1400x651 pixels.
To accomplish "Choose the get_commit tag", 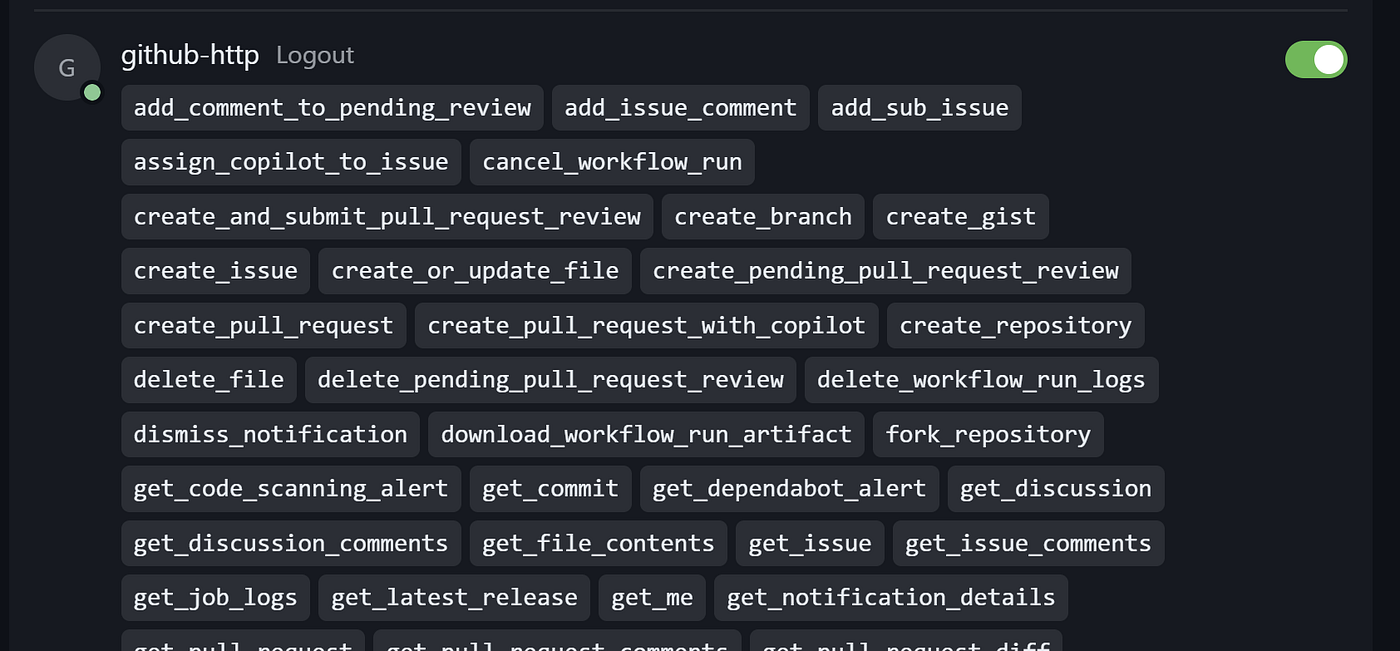I will pos(551,489).
